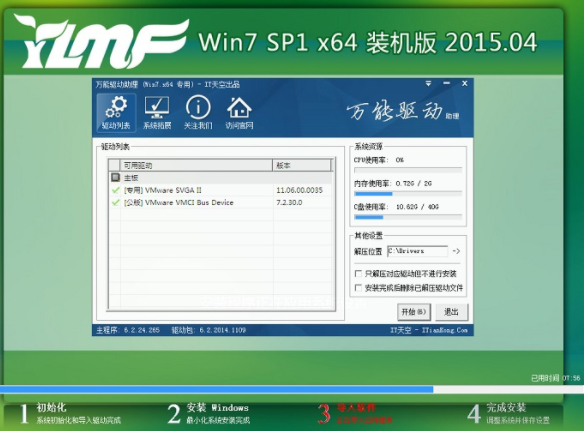
Task: Click the blue installation progress bar
Action: click(216, 389)
